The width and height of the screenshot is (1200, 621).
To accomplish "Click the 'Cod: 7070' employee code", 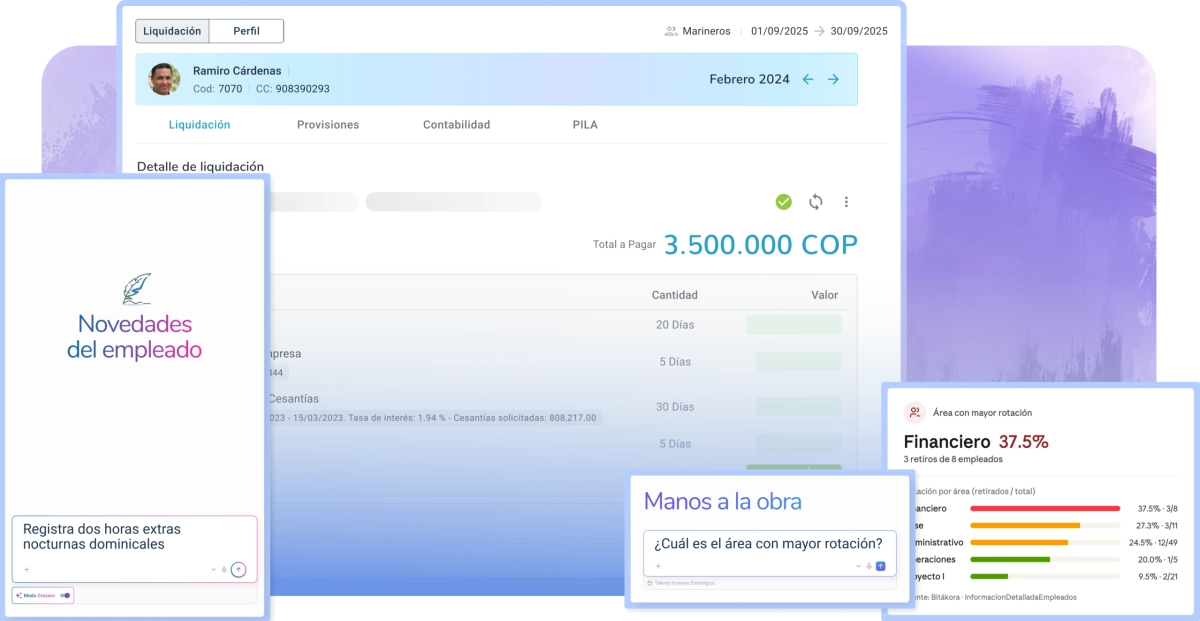I will point(217,89).
